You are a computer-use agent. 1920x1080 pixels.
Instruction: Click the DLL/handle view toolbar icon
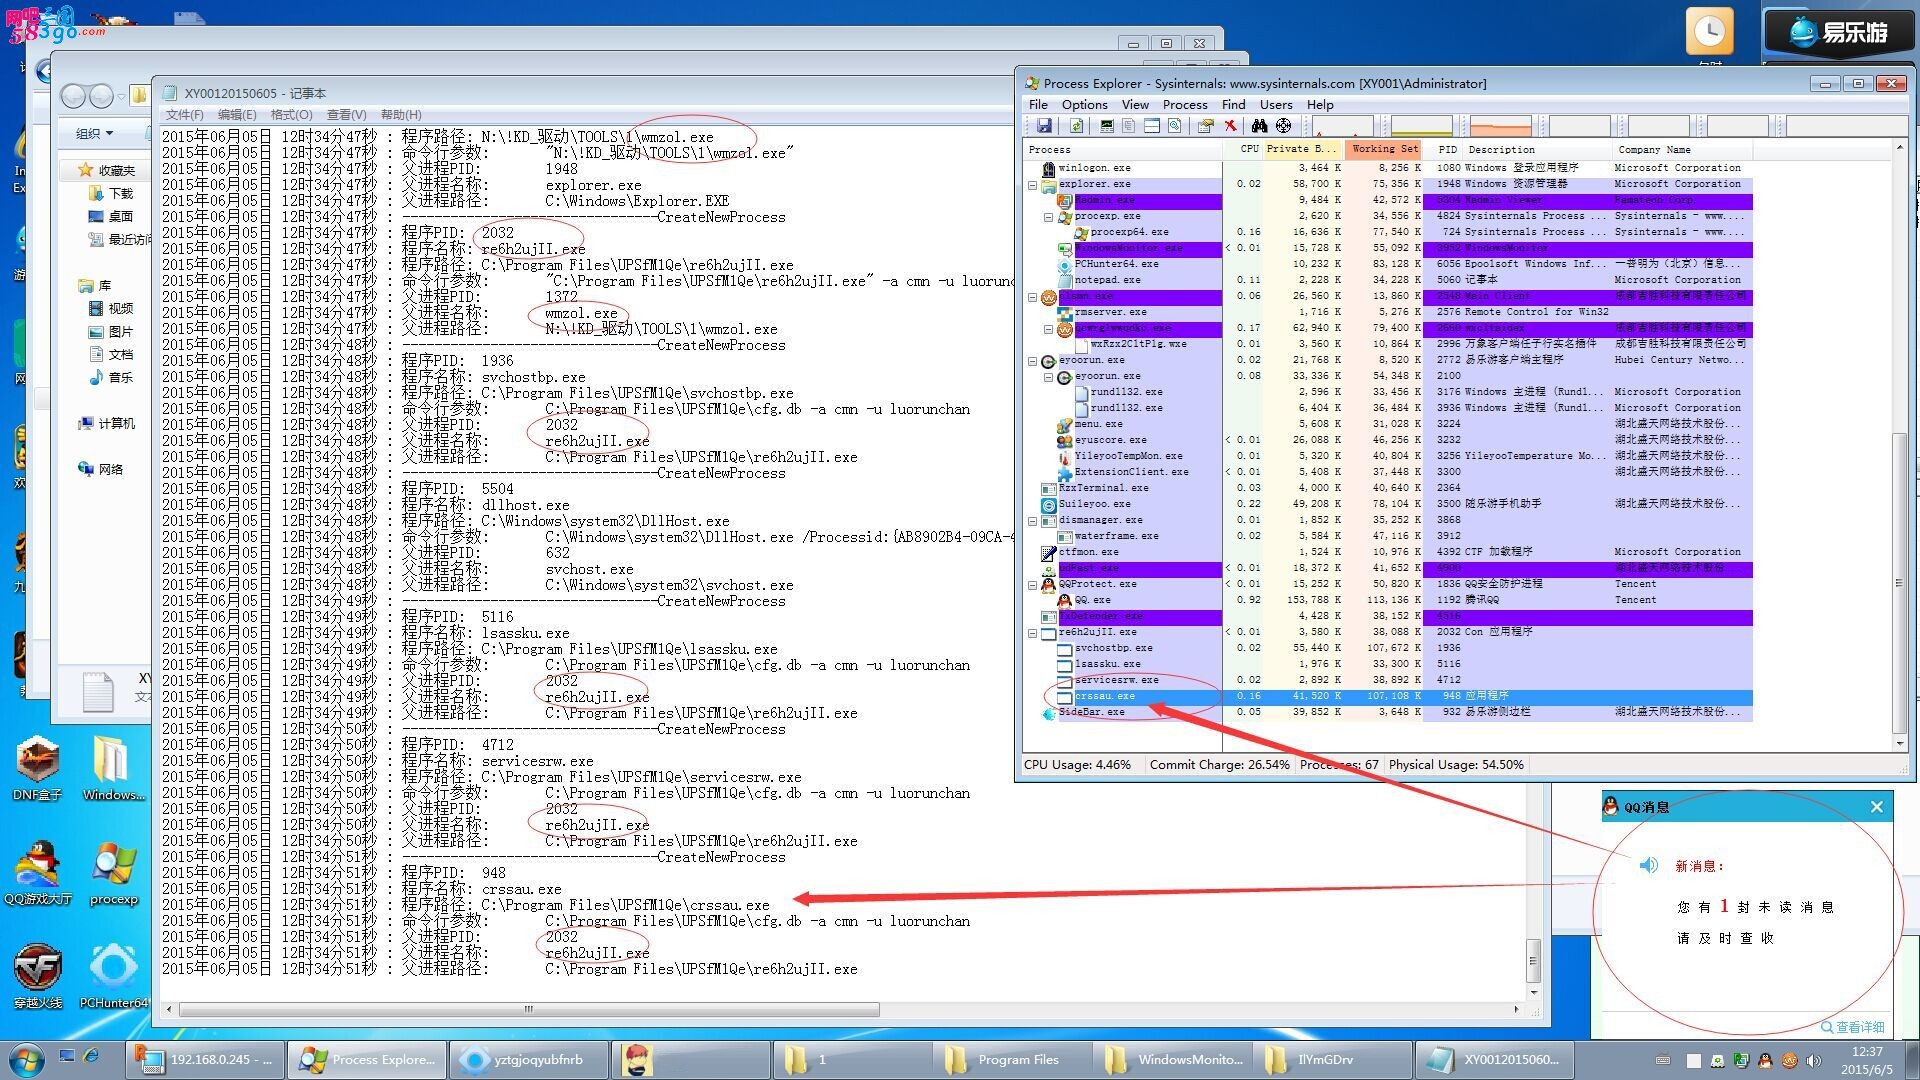click(1175, 126)
